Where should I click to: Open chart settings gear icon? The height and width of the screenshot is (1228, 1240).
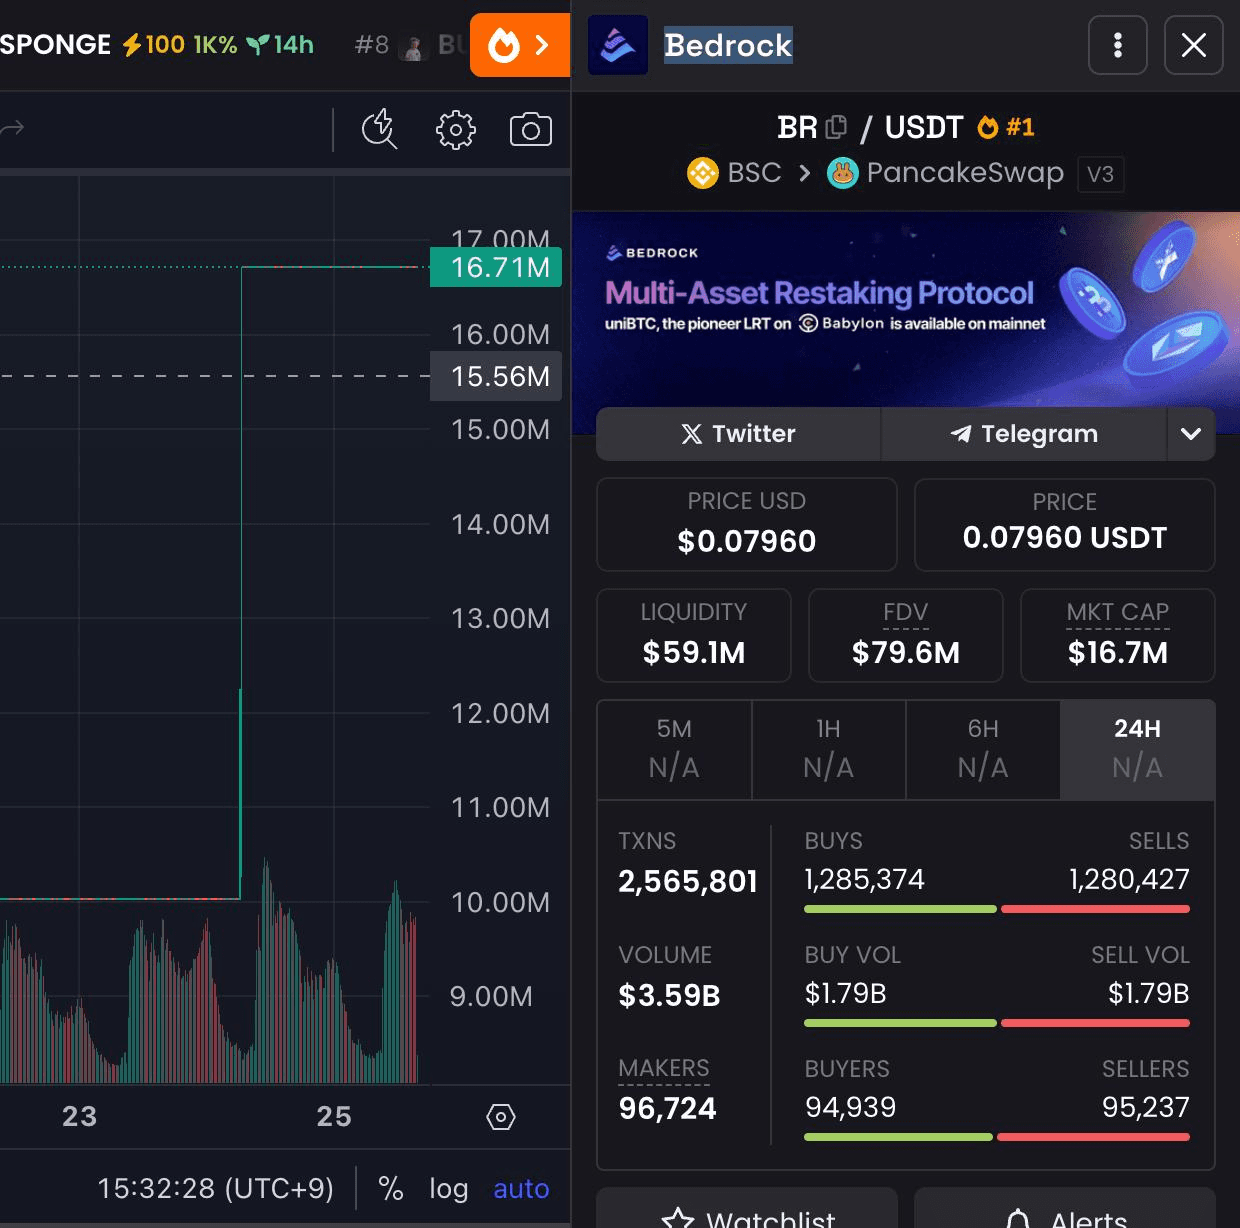point(456,130)
